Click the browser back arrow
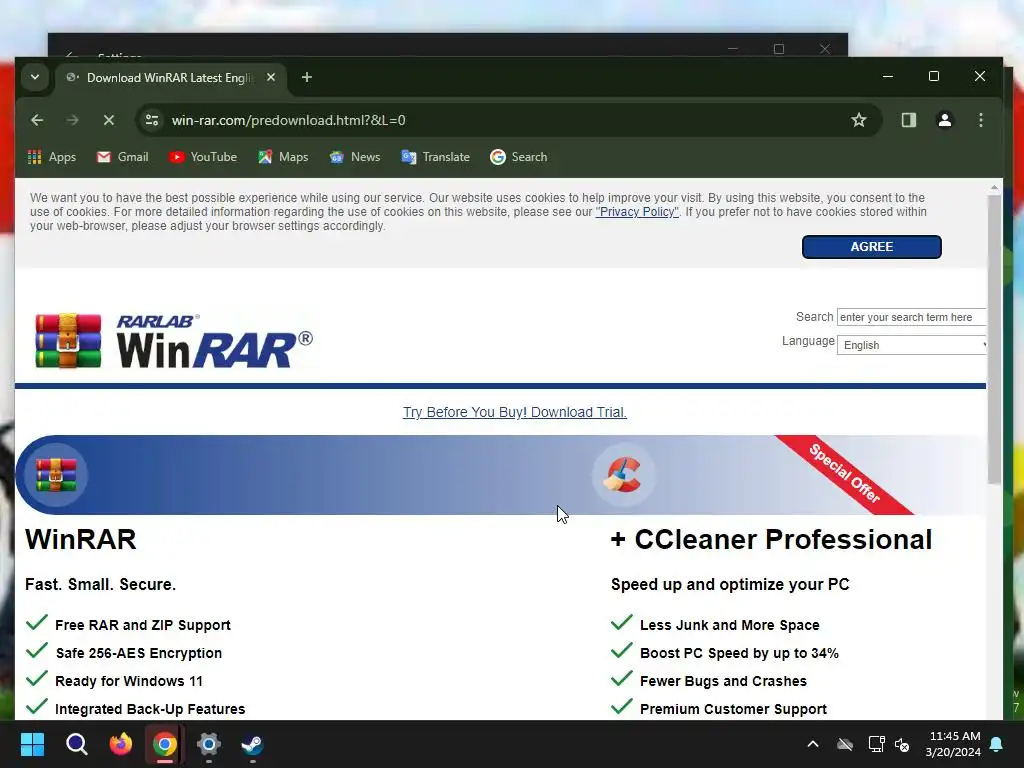Screen dimensions: 1024x768 37,120
